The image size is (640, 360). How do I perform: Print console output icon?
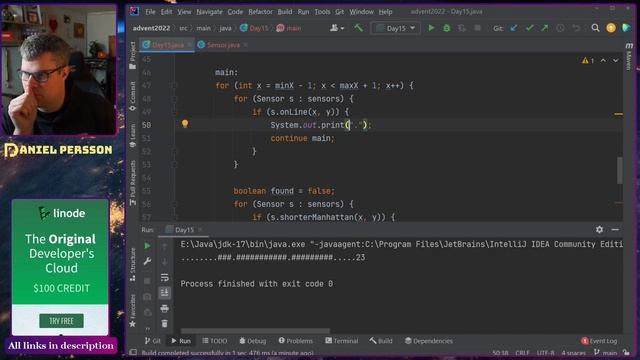pos(164,308)
